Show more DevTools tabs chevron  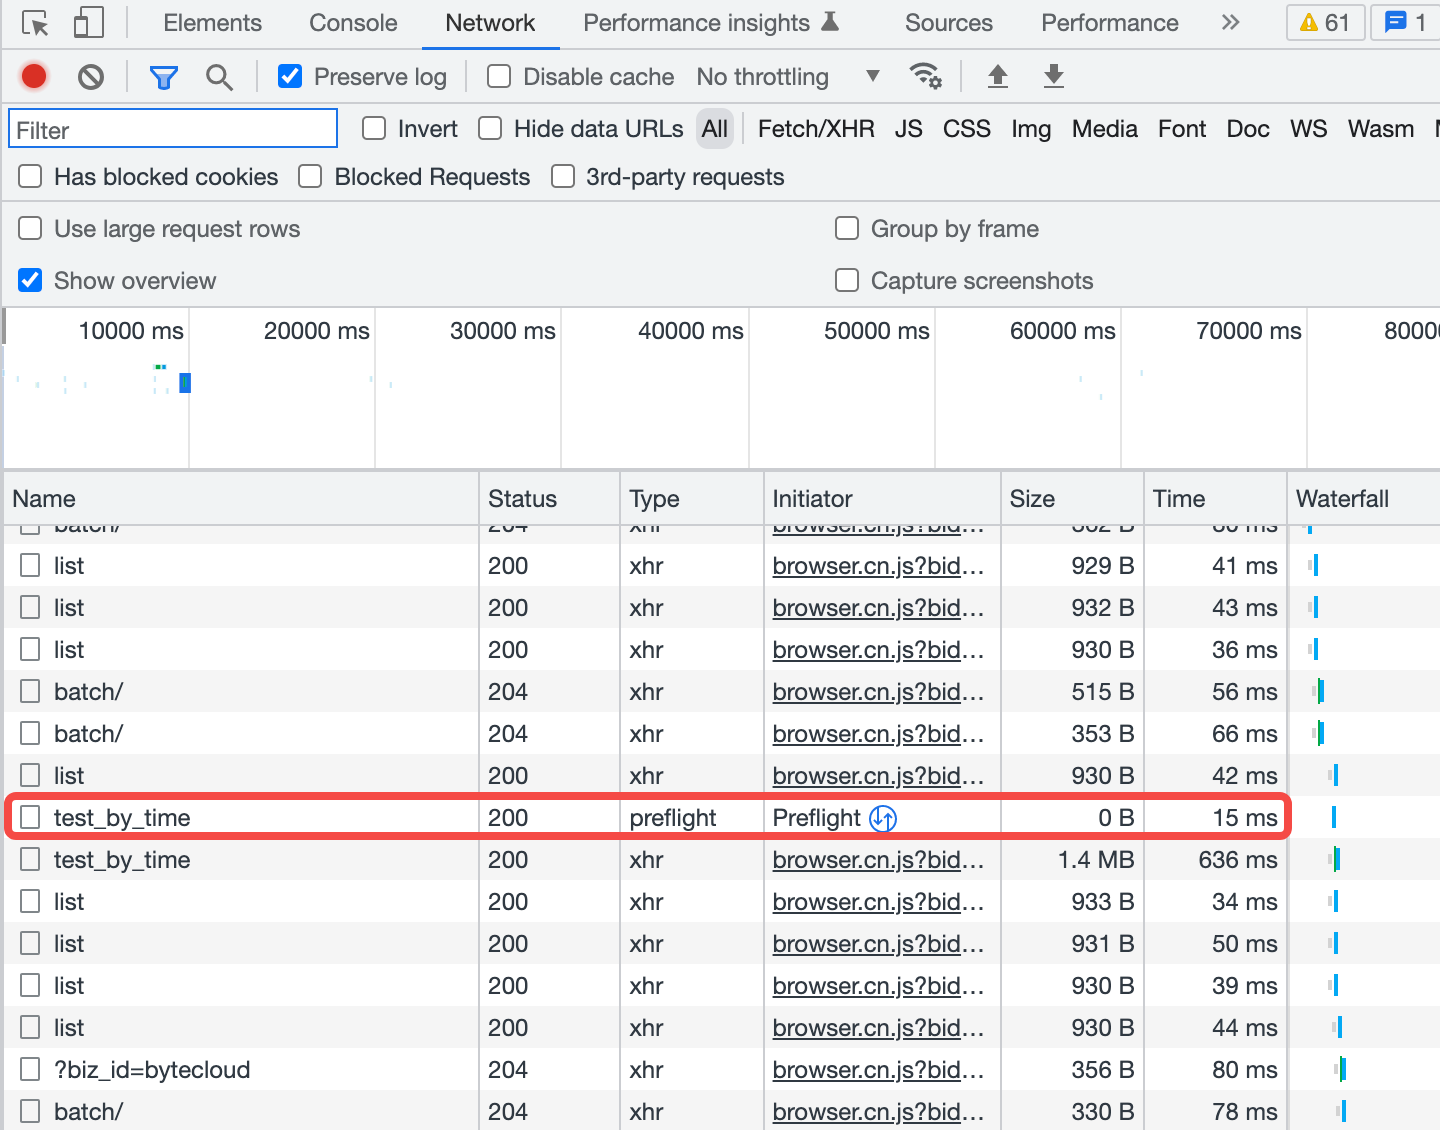(x=1230, y=23)
